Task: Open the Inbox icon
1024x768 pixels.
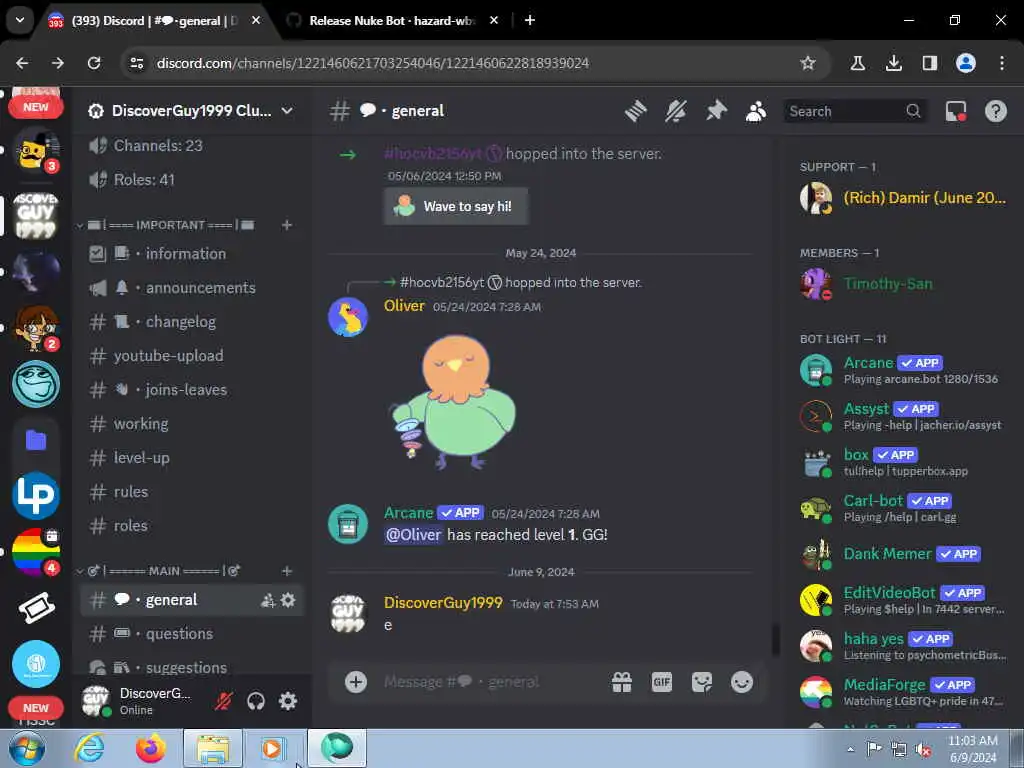Action: coord(956,111)
